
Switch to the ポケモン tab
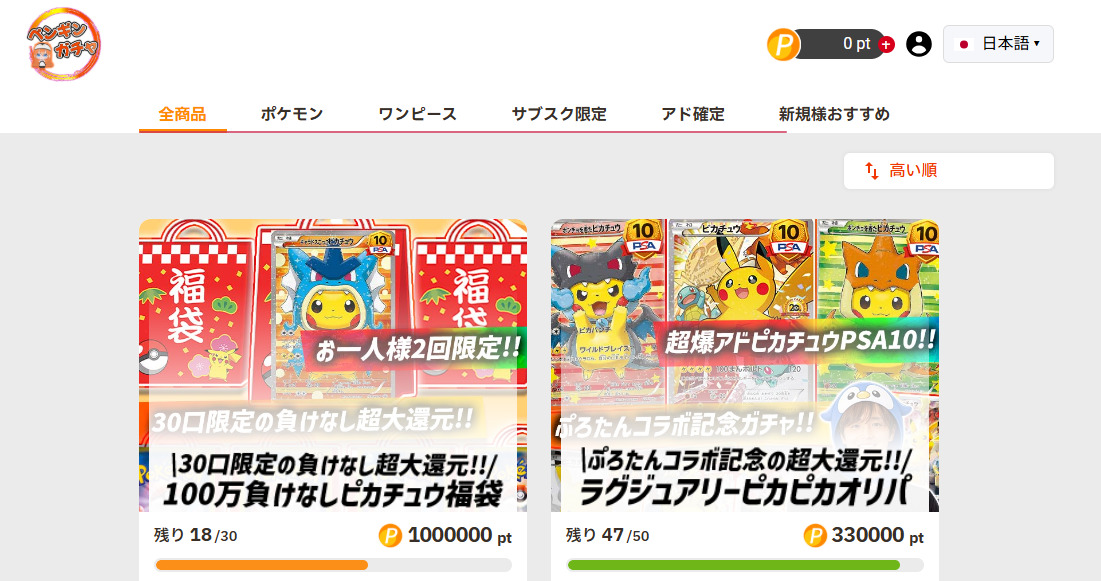(292, 114)
